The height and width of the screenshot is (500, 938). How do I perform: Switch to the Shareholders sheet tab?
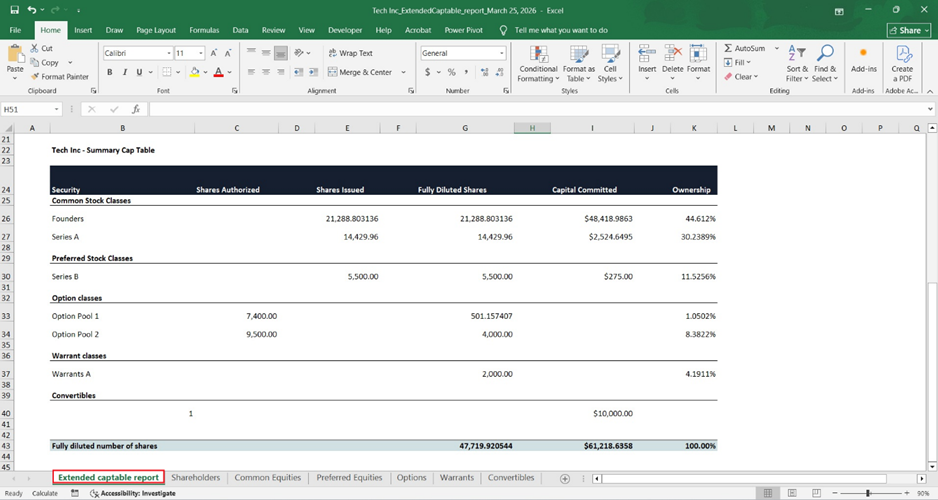coord(195,478)
